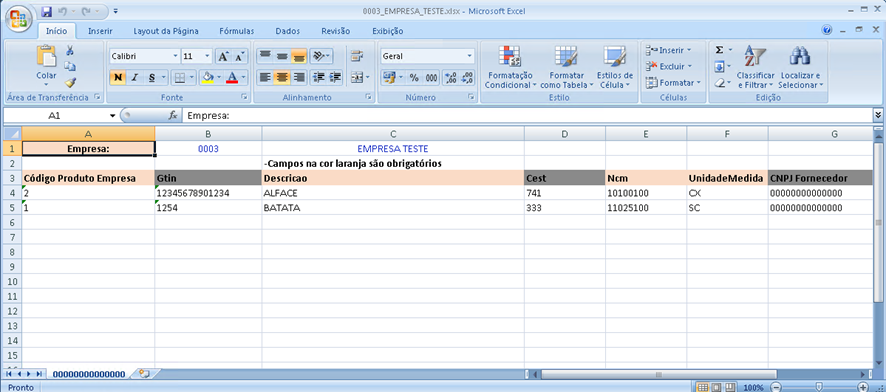Click the insert function fx button
Screen dimensions: 886x392
click(173, 115)
